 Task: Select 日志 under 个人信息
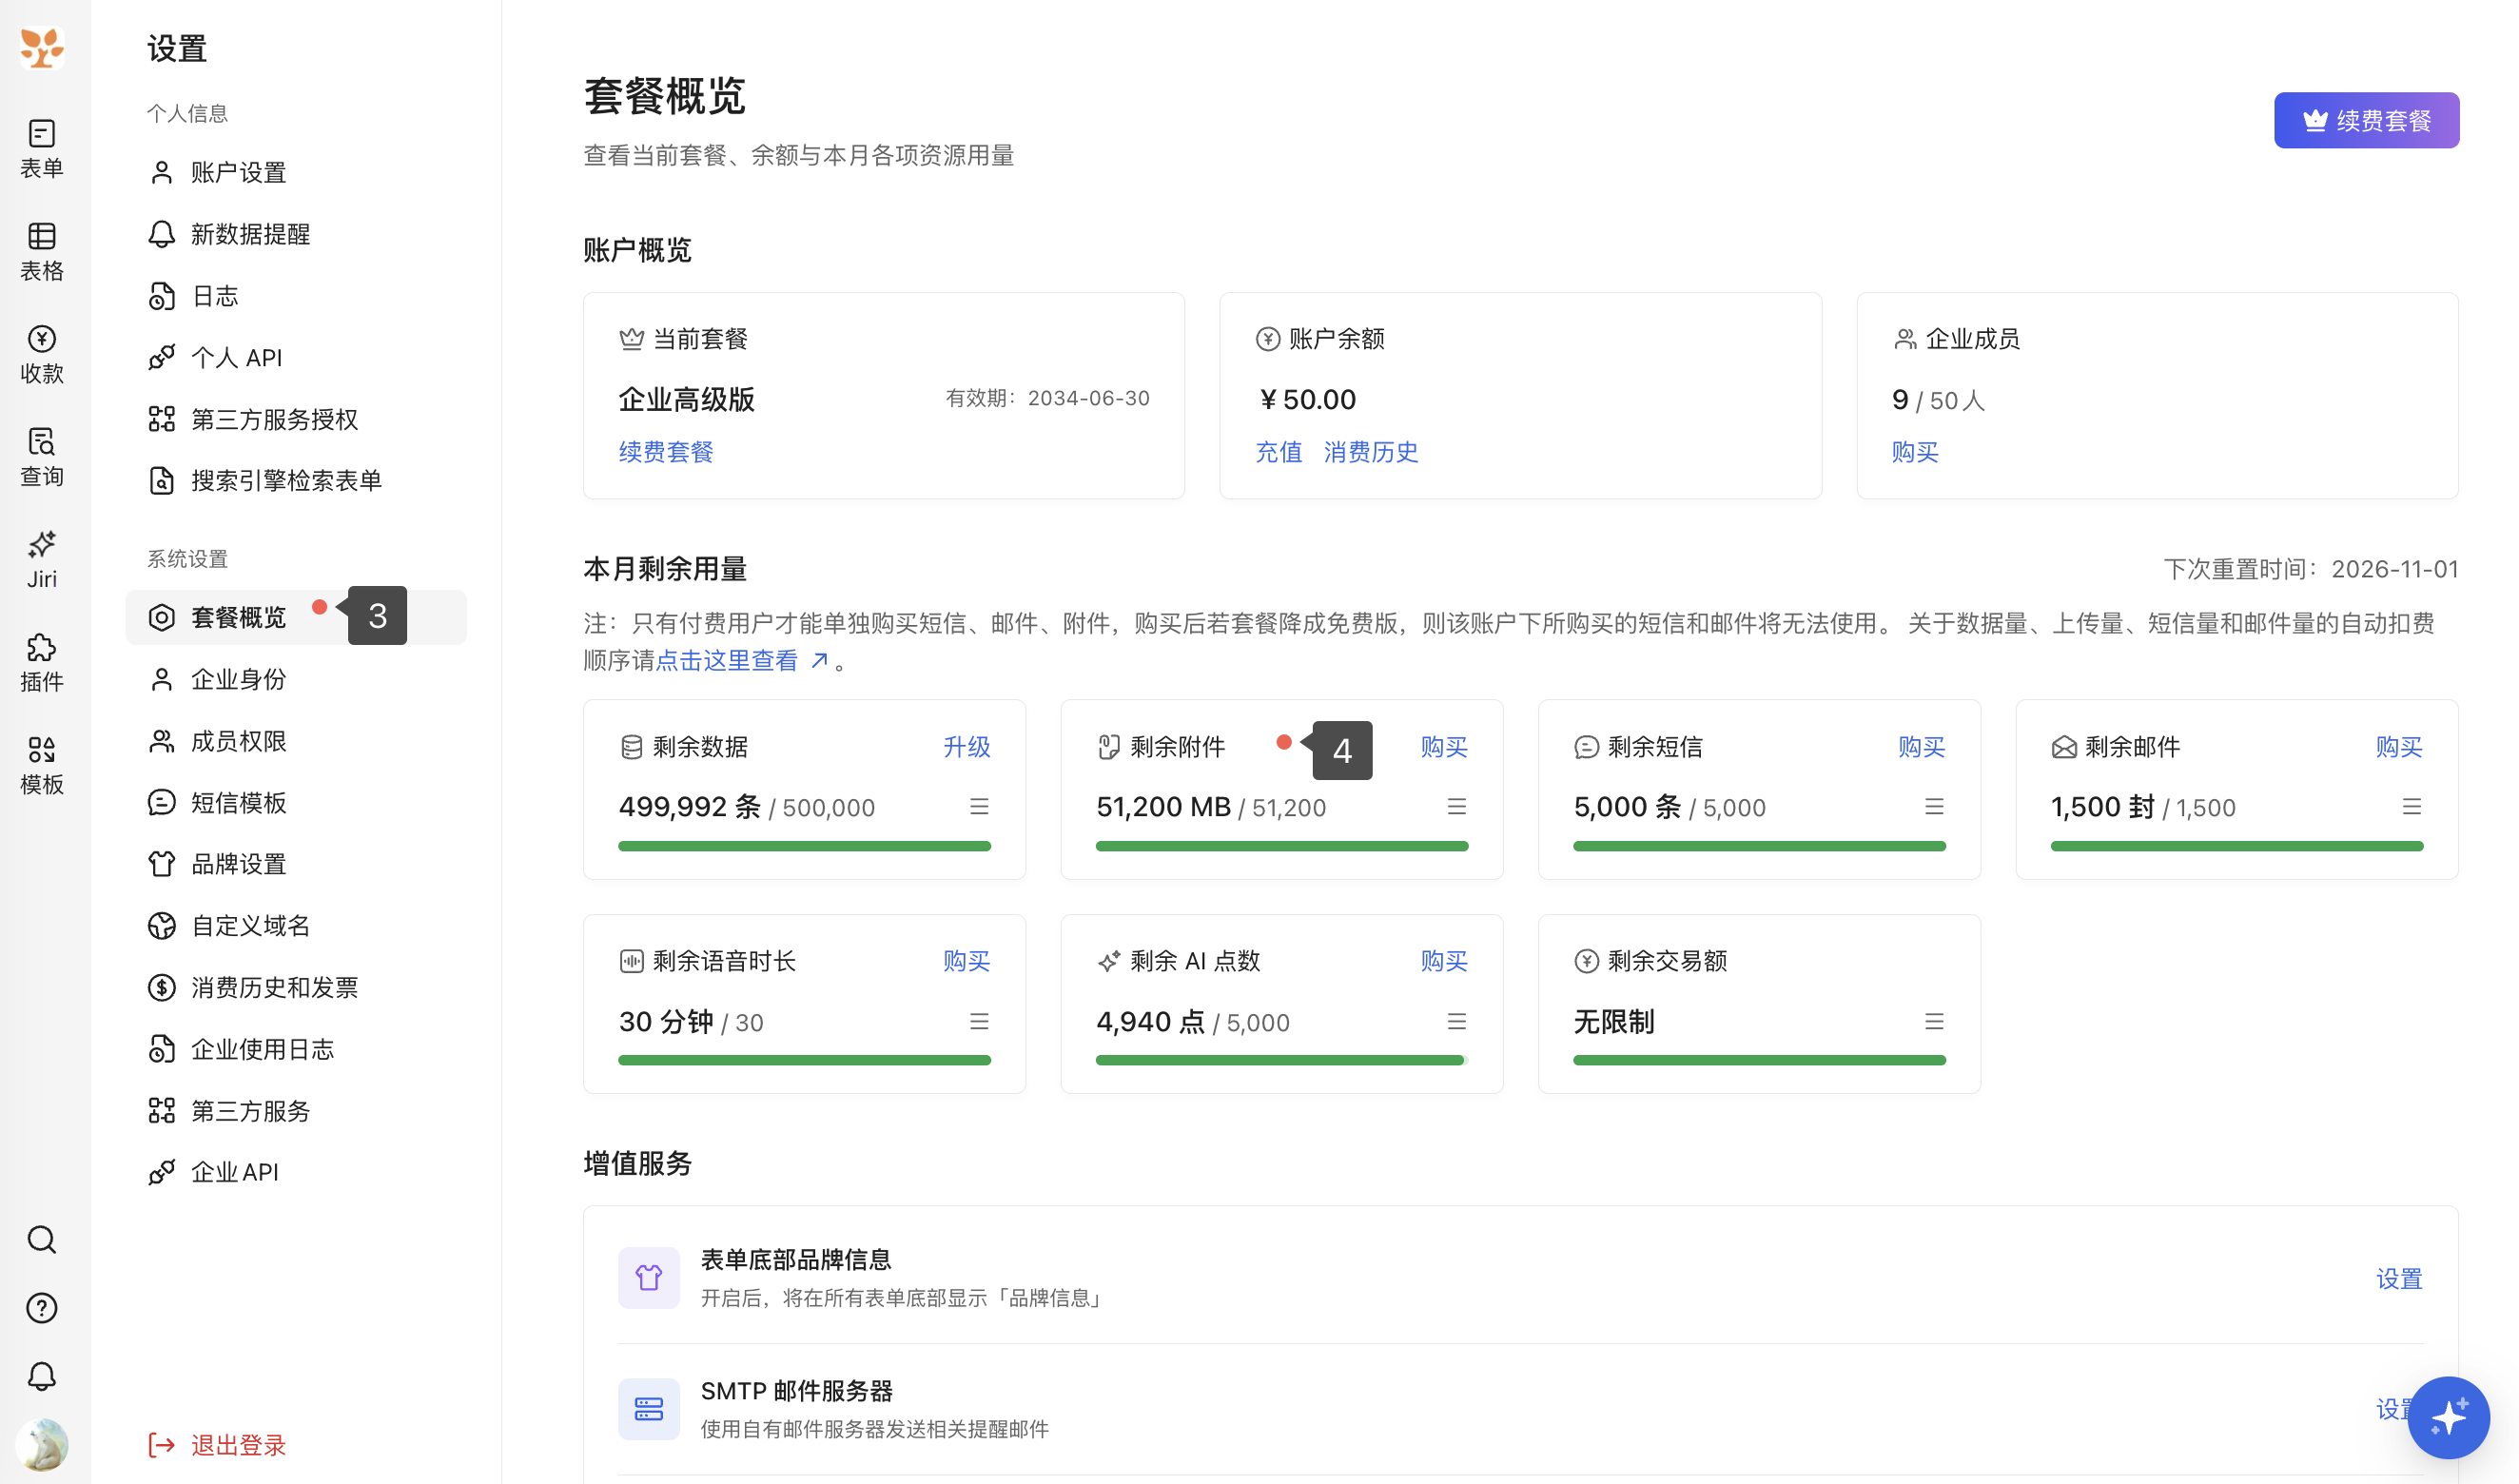pos(296,296)
